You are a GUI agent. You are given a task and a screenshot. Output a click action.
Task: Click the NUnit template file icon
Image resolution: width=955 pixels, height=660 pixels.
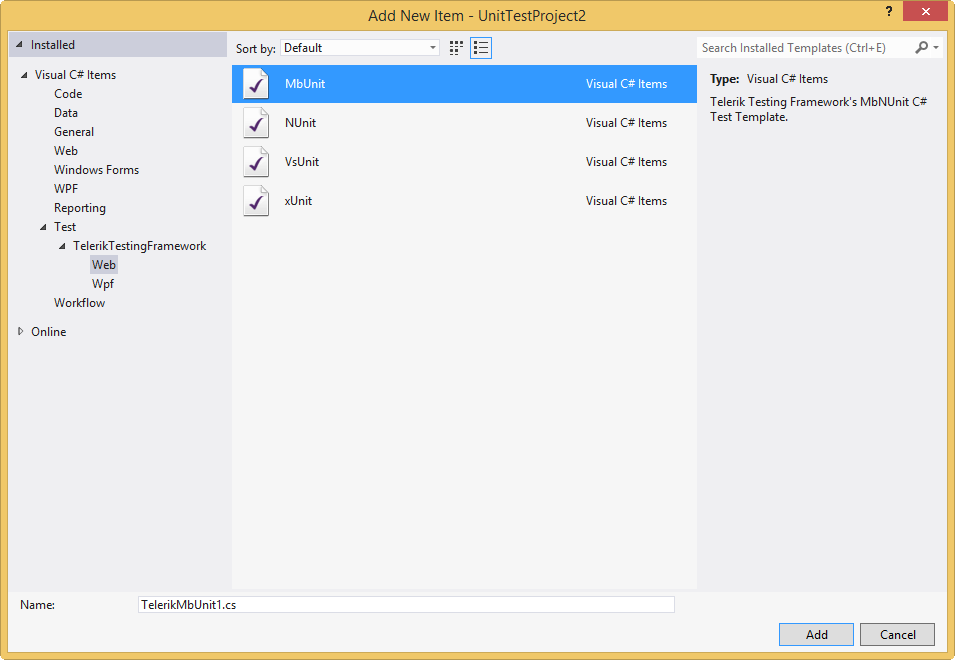click(256, 123)
